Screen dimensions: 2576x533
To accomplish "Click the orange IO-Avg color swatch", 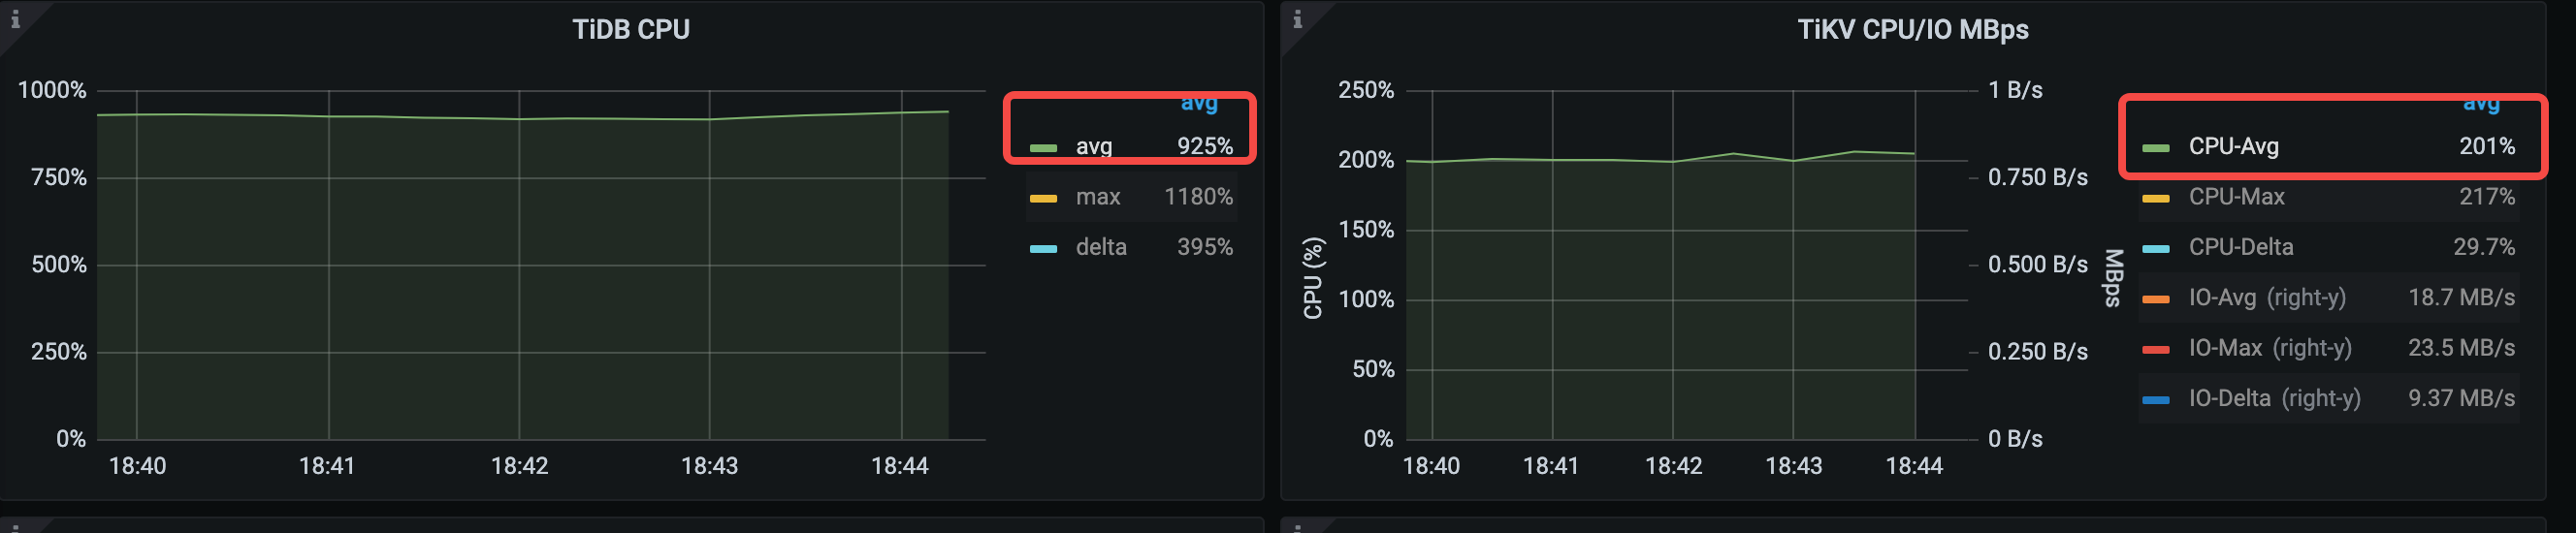I will point(2155,299).
